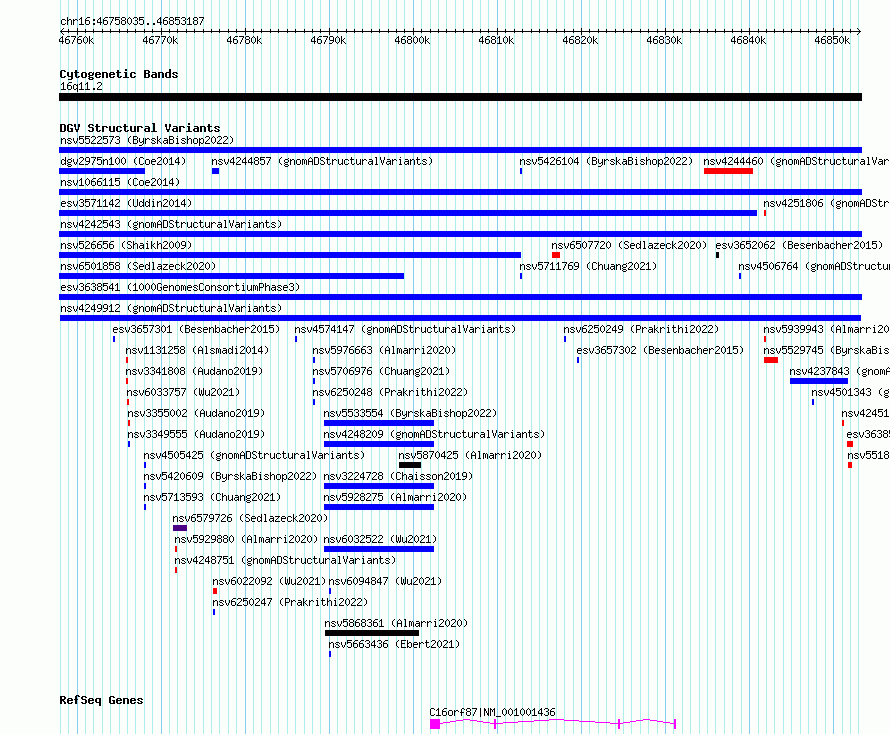
Task: Select the nsv5713593 (Chuang2021) label
Action: click(x=212, y=497)
